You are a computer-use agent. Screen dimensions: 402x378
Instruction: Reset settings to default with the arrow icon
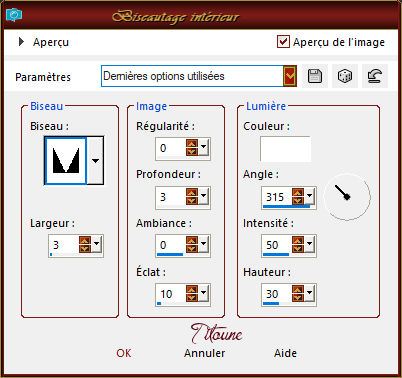click(375, 76)
